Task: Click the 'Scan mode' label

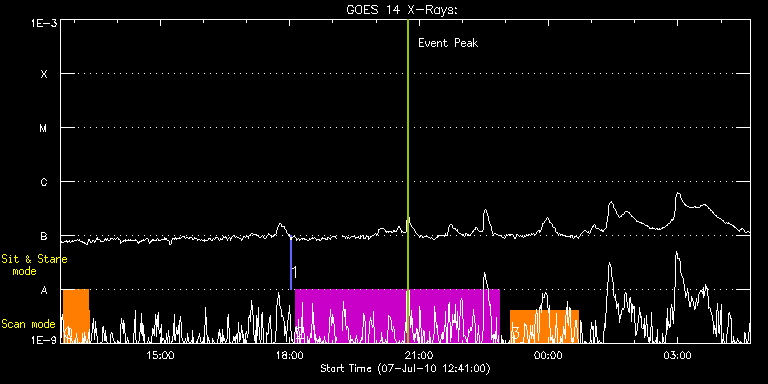Action: coord(28,324)
